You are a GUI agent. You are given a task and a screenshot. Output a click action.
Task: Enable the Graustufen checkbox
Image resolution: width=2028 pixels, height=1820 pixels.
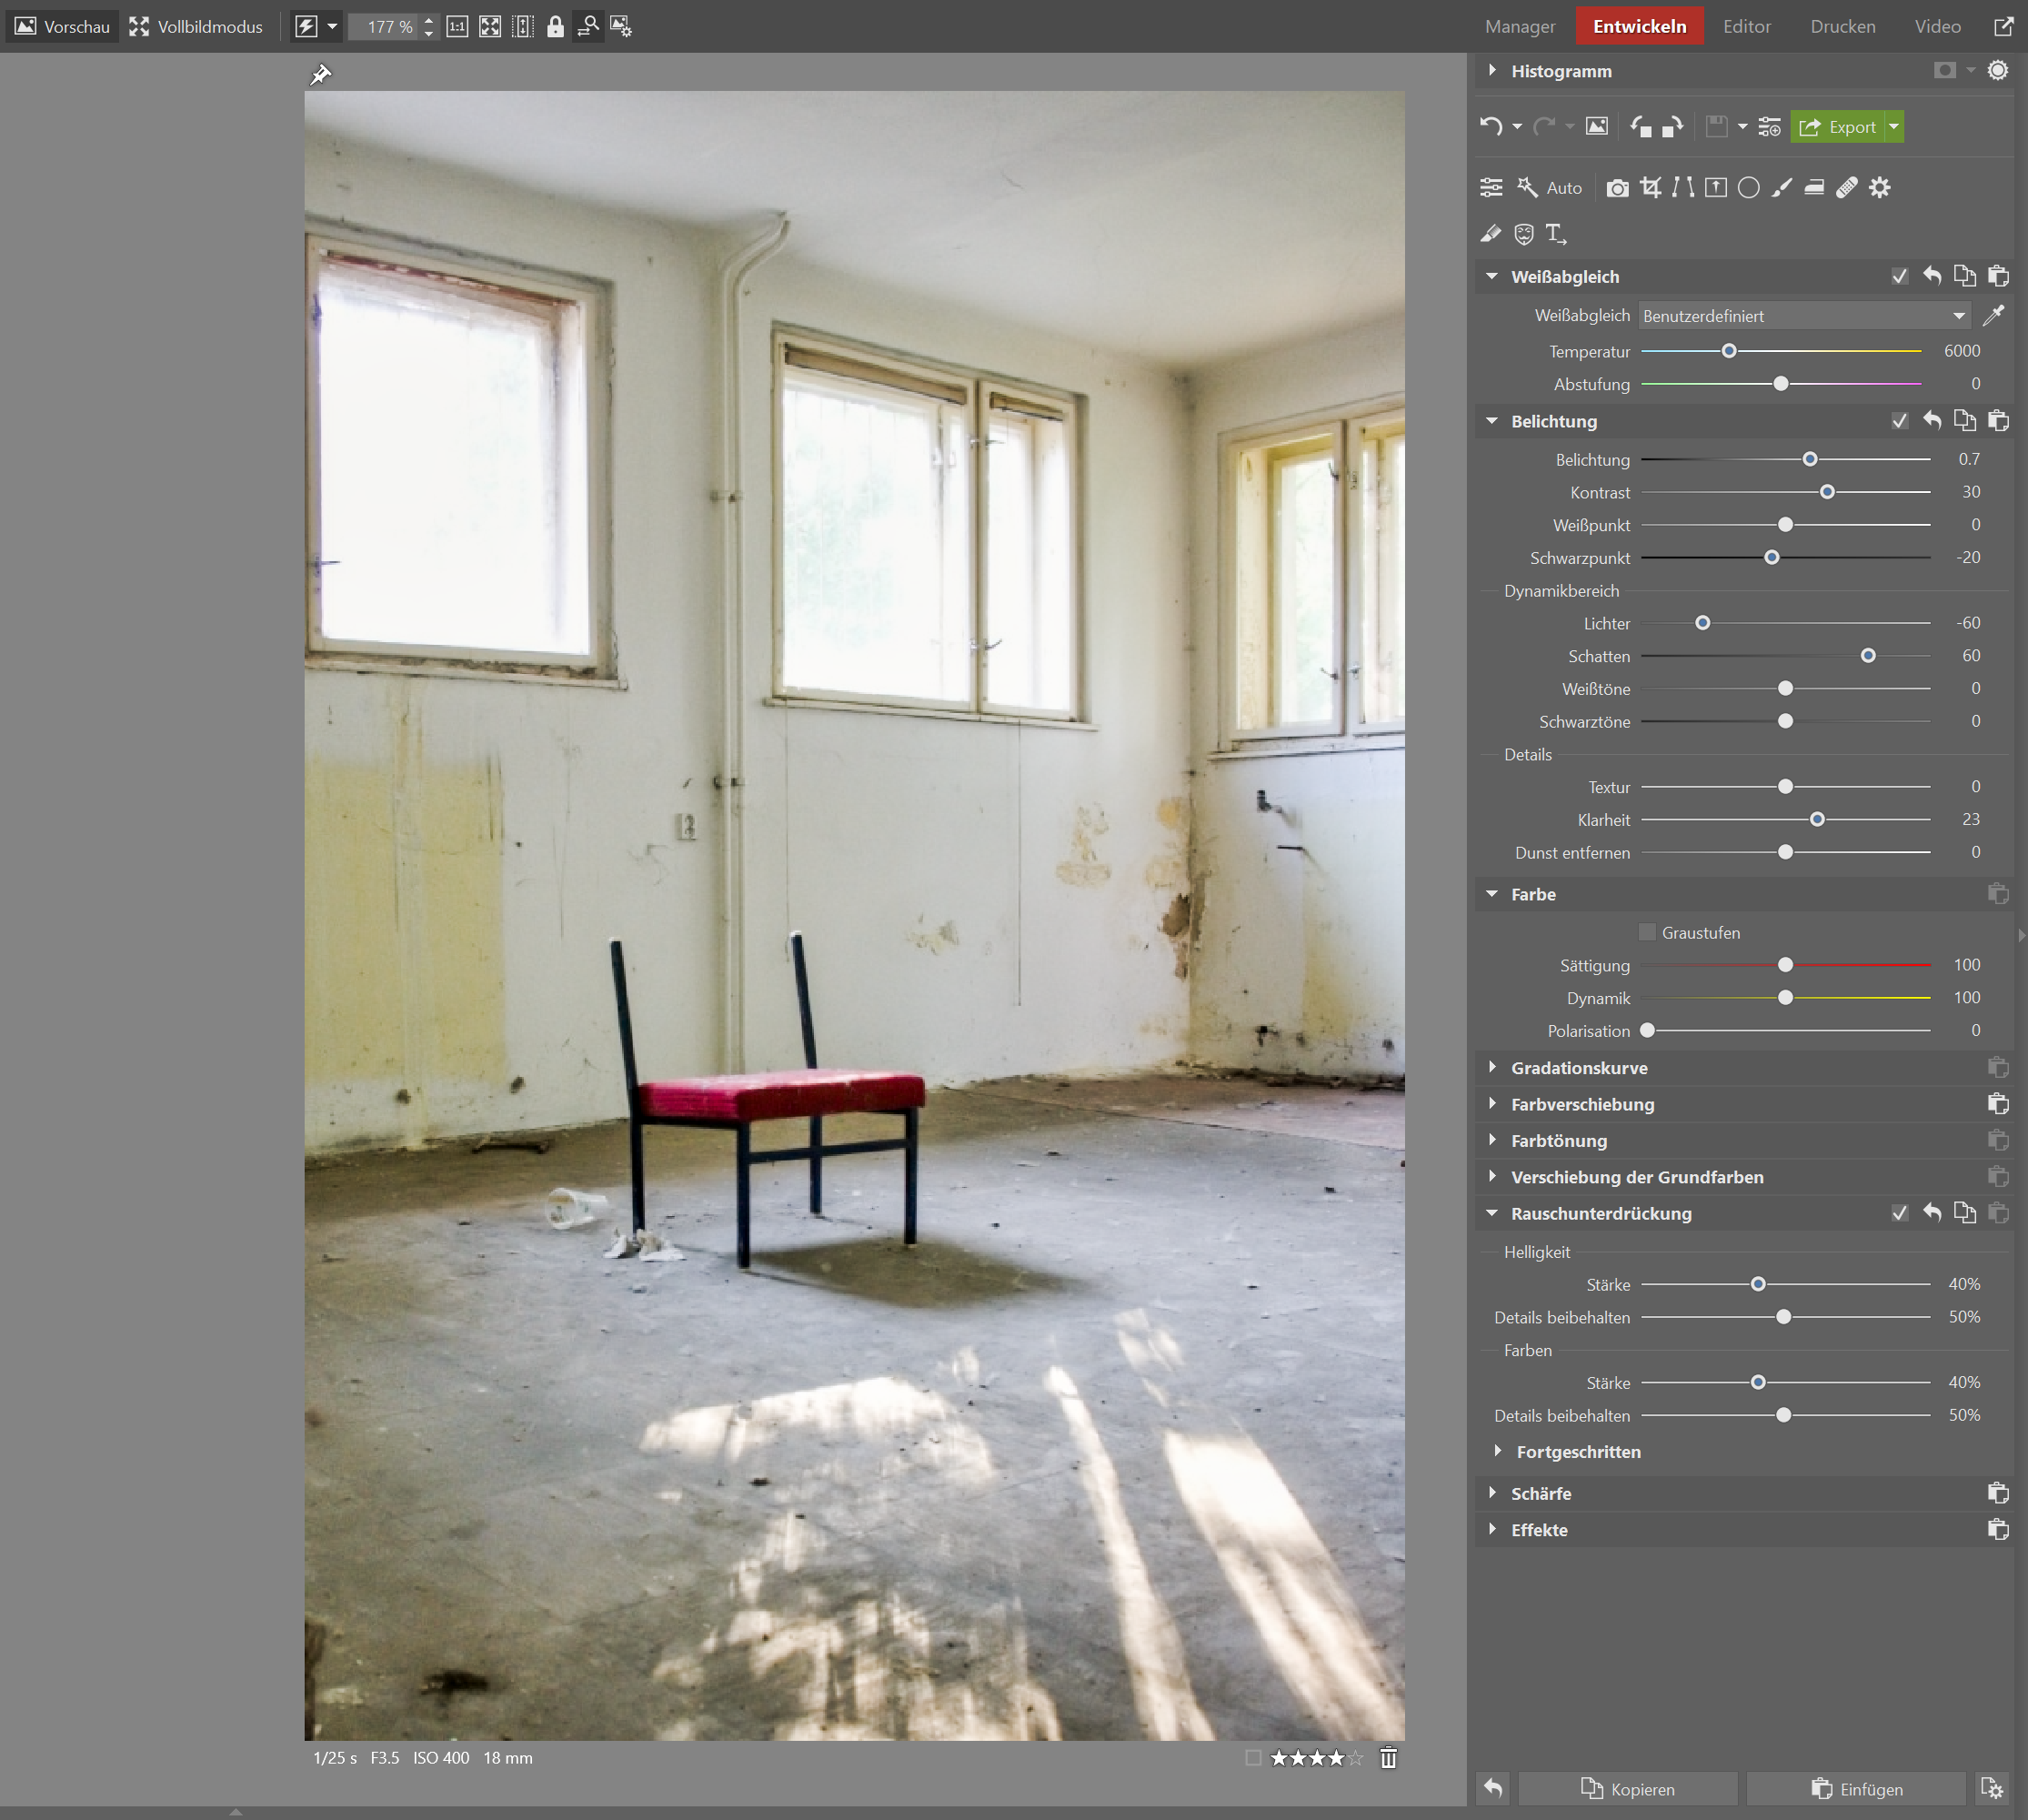[1647, 932]
